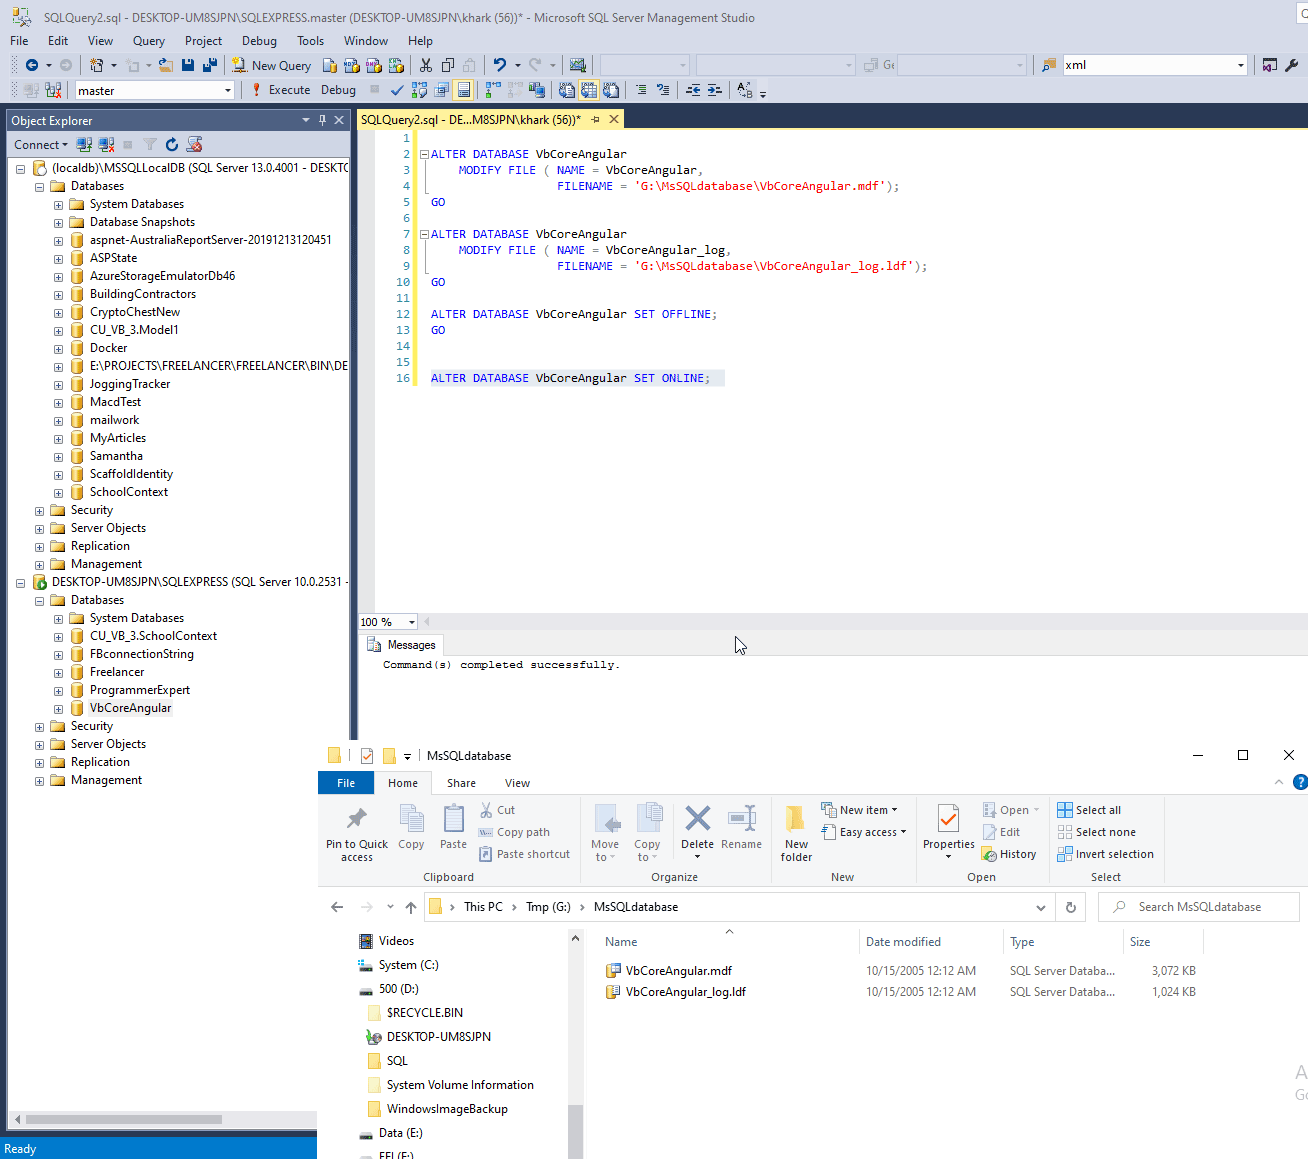Refresh the Object Explorer tree
Viewport: 1308px width, 1159px height.
(x=172, y=145)
